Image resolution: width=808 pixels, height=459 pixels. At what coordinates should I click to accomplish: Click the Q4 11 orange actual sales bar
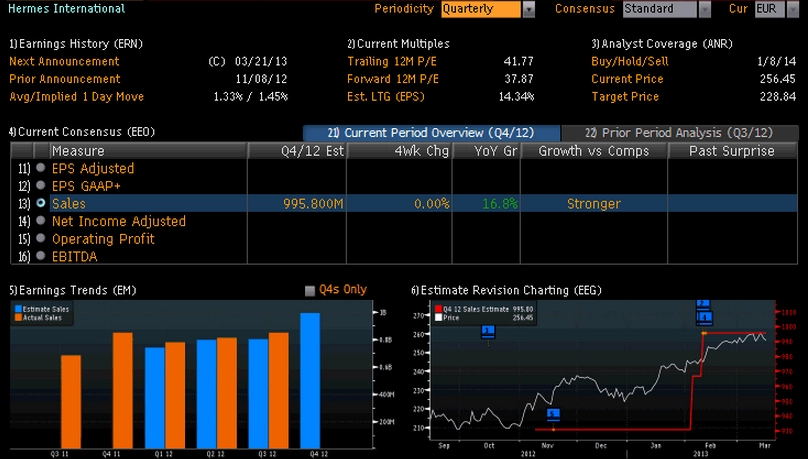click(123, 390)
